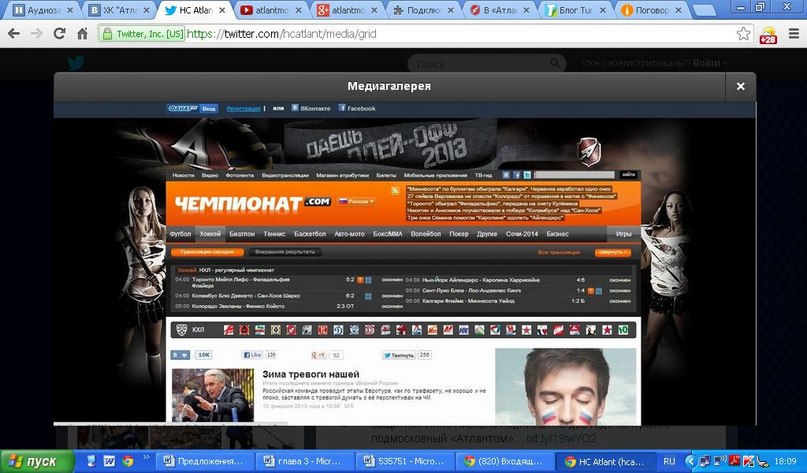The height and width of the screenshot is (473, 807).
Task: Click the Чемпионат.com screenshot in the gallery
Action: click(405, 262)
